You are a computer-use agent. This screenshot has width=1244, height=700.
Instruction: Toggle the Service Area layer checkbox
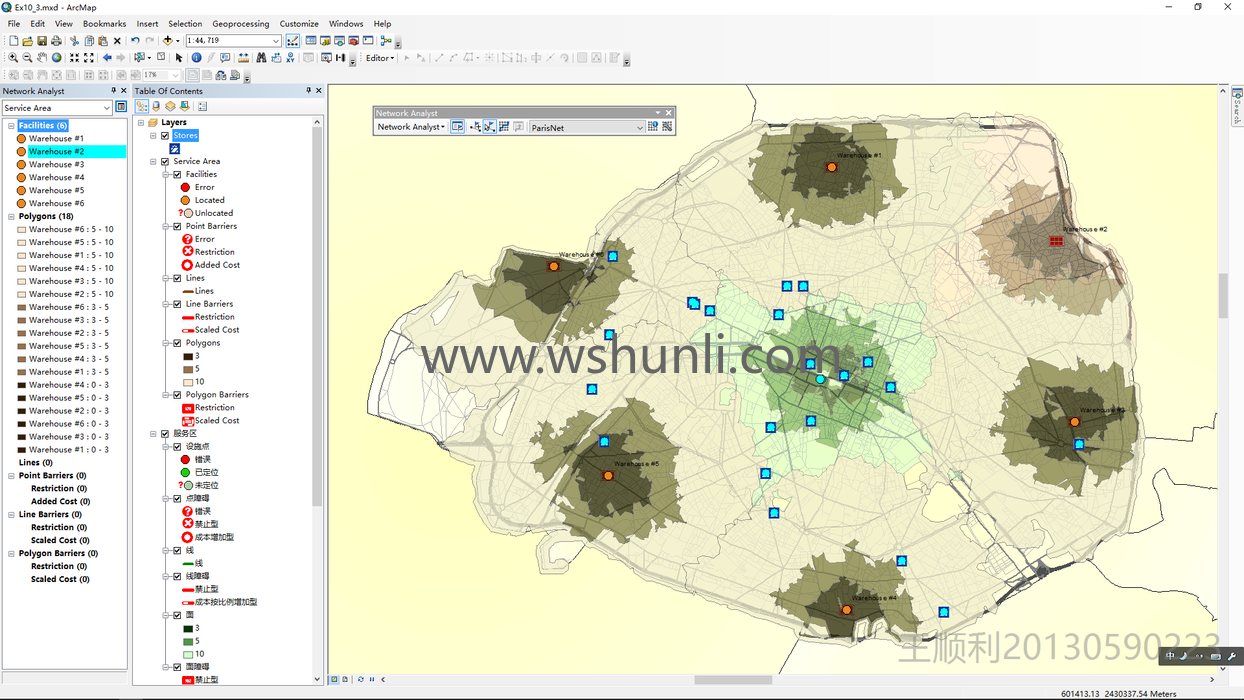coord(166,162)
